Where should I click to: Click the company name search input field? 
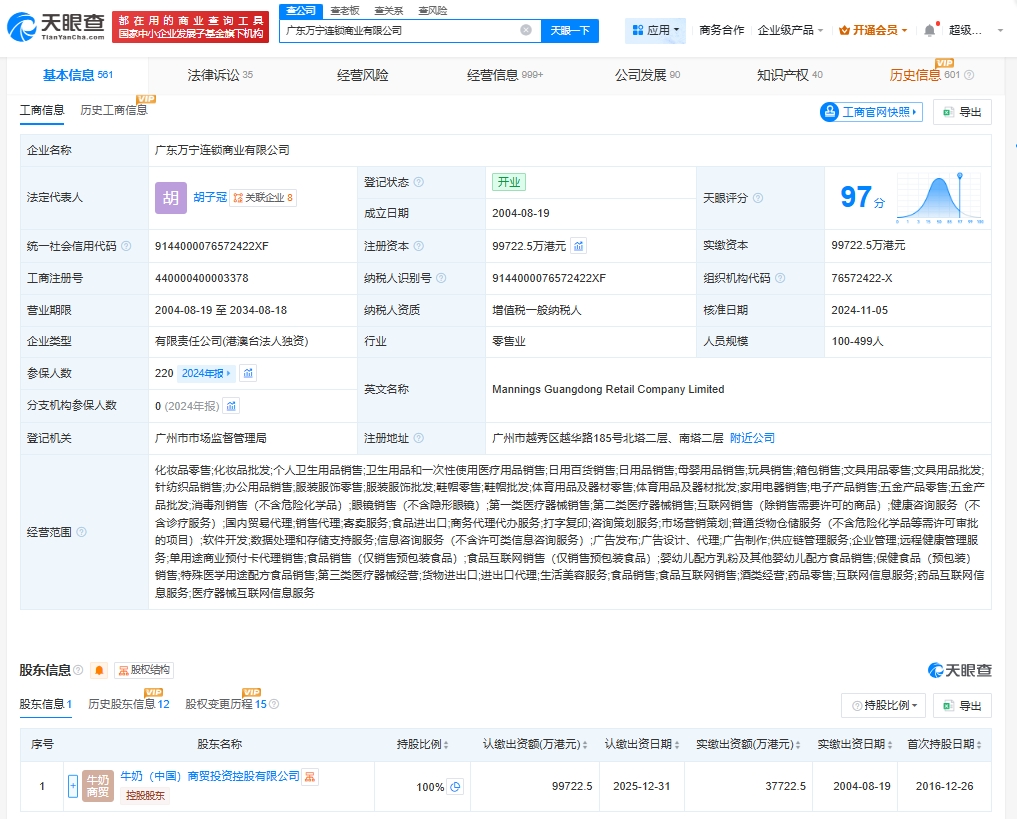pos(400,31)
